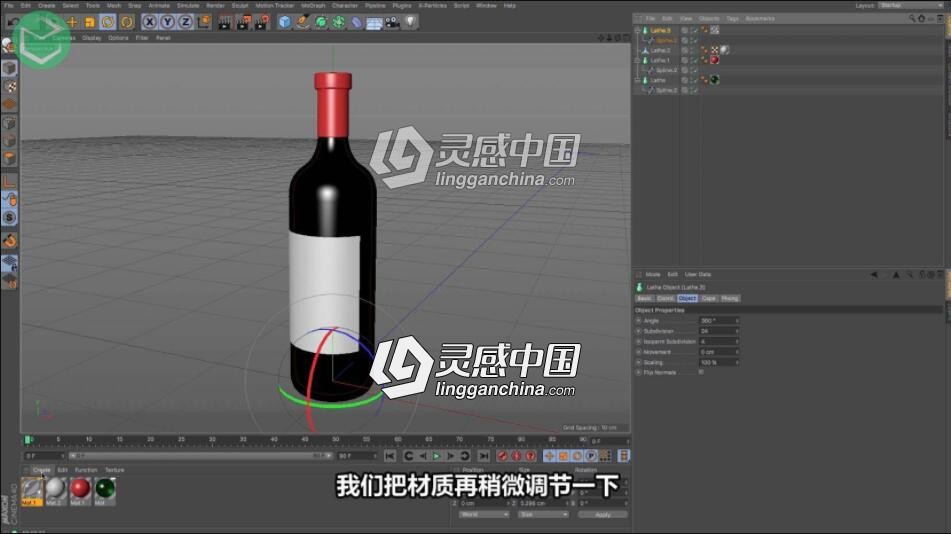Screen dimensions: 951x534
Task: Switch to Object tab in Attributes
Action: [687, 299]
